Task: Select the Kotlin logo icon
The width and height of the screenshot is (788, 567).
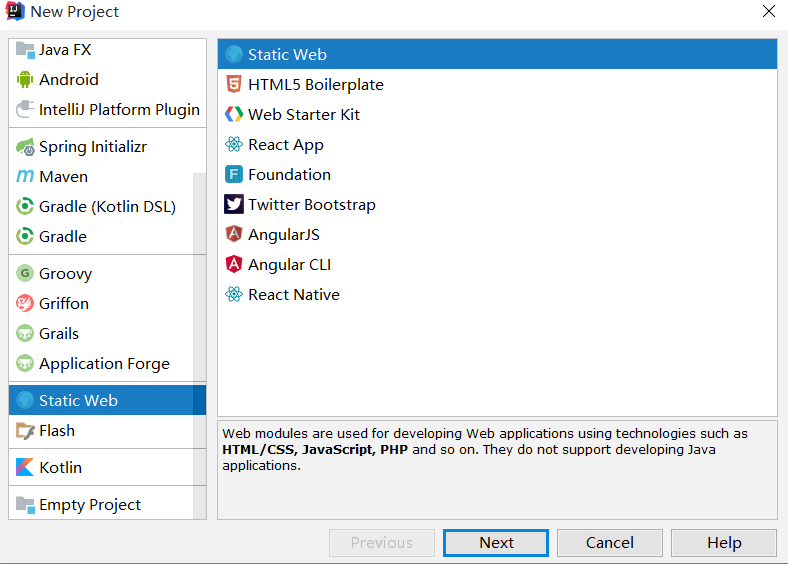Action: pos(25,468)
